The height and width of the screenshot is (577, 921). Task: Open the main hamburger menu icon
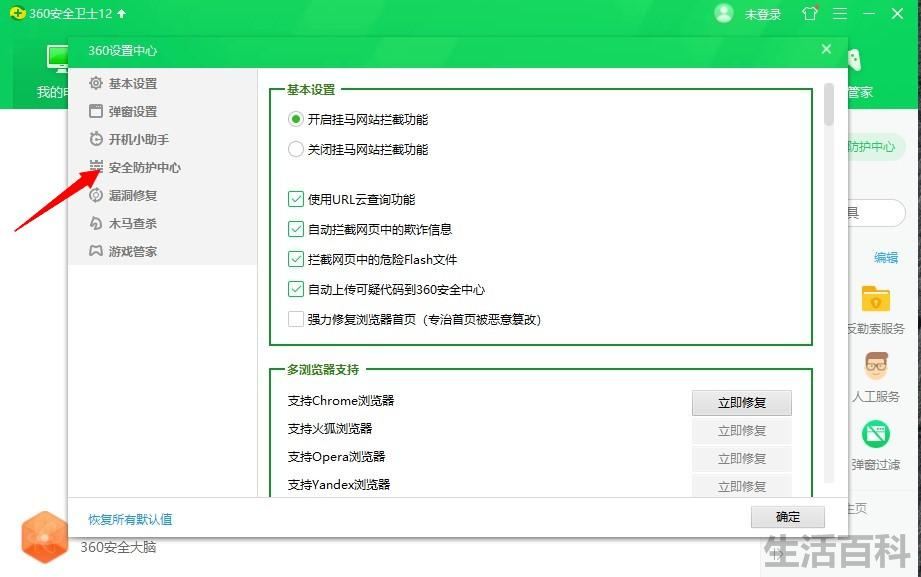click(x=840, y=14)
